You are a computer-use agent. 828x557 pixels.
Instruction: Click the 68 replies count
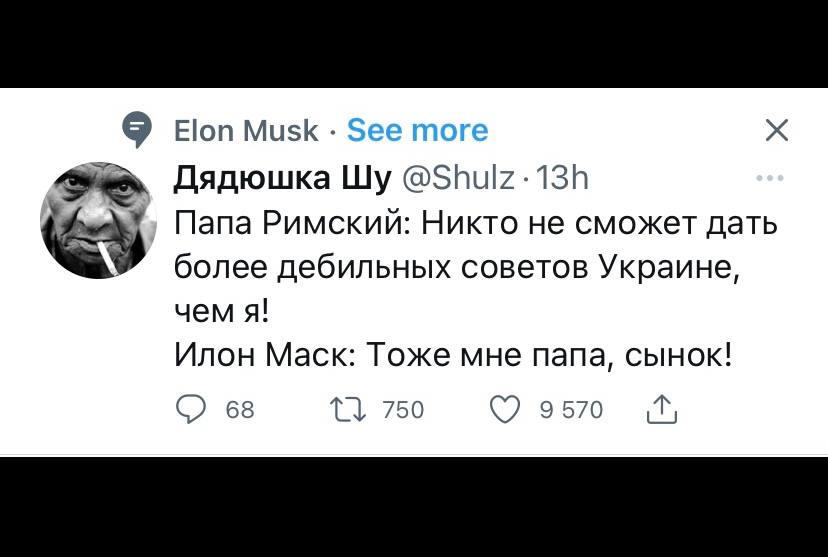pos(240,409)
